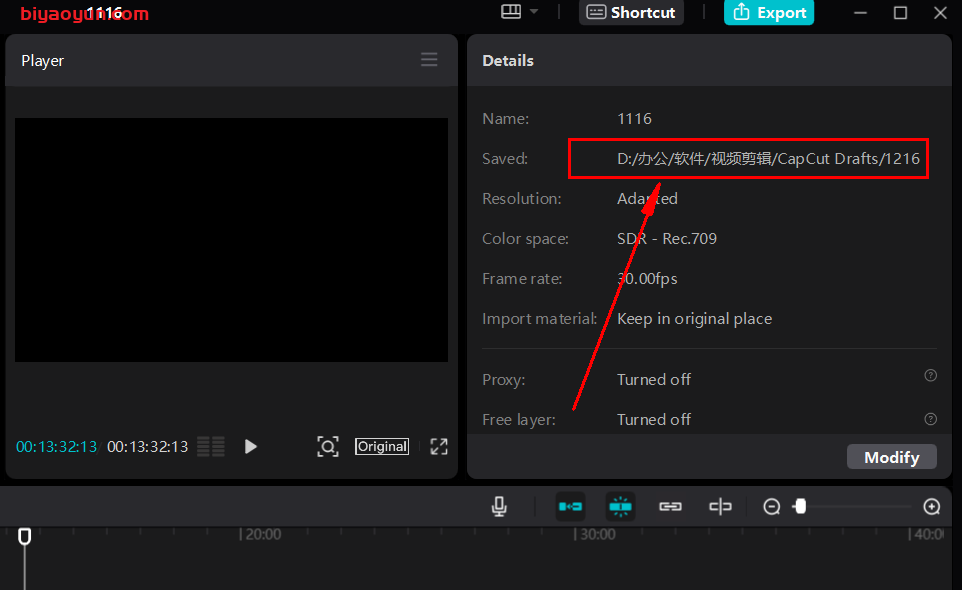
Task: Zoom out the timeline with minus icon
Action: point(771,507)
